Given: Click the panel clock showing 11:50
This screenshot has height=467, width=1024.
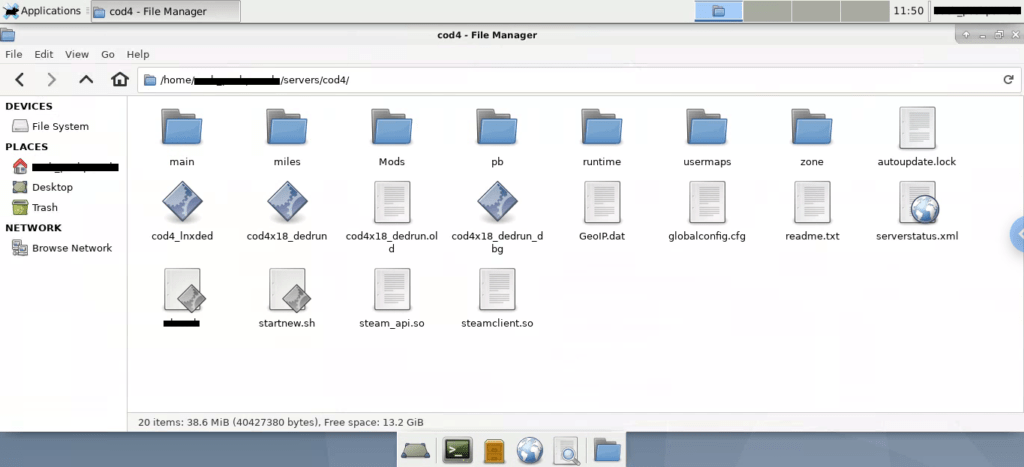Looking at the screenshot, I should pos(908,10).
